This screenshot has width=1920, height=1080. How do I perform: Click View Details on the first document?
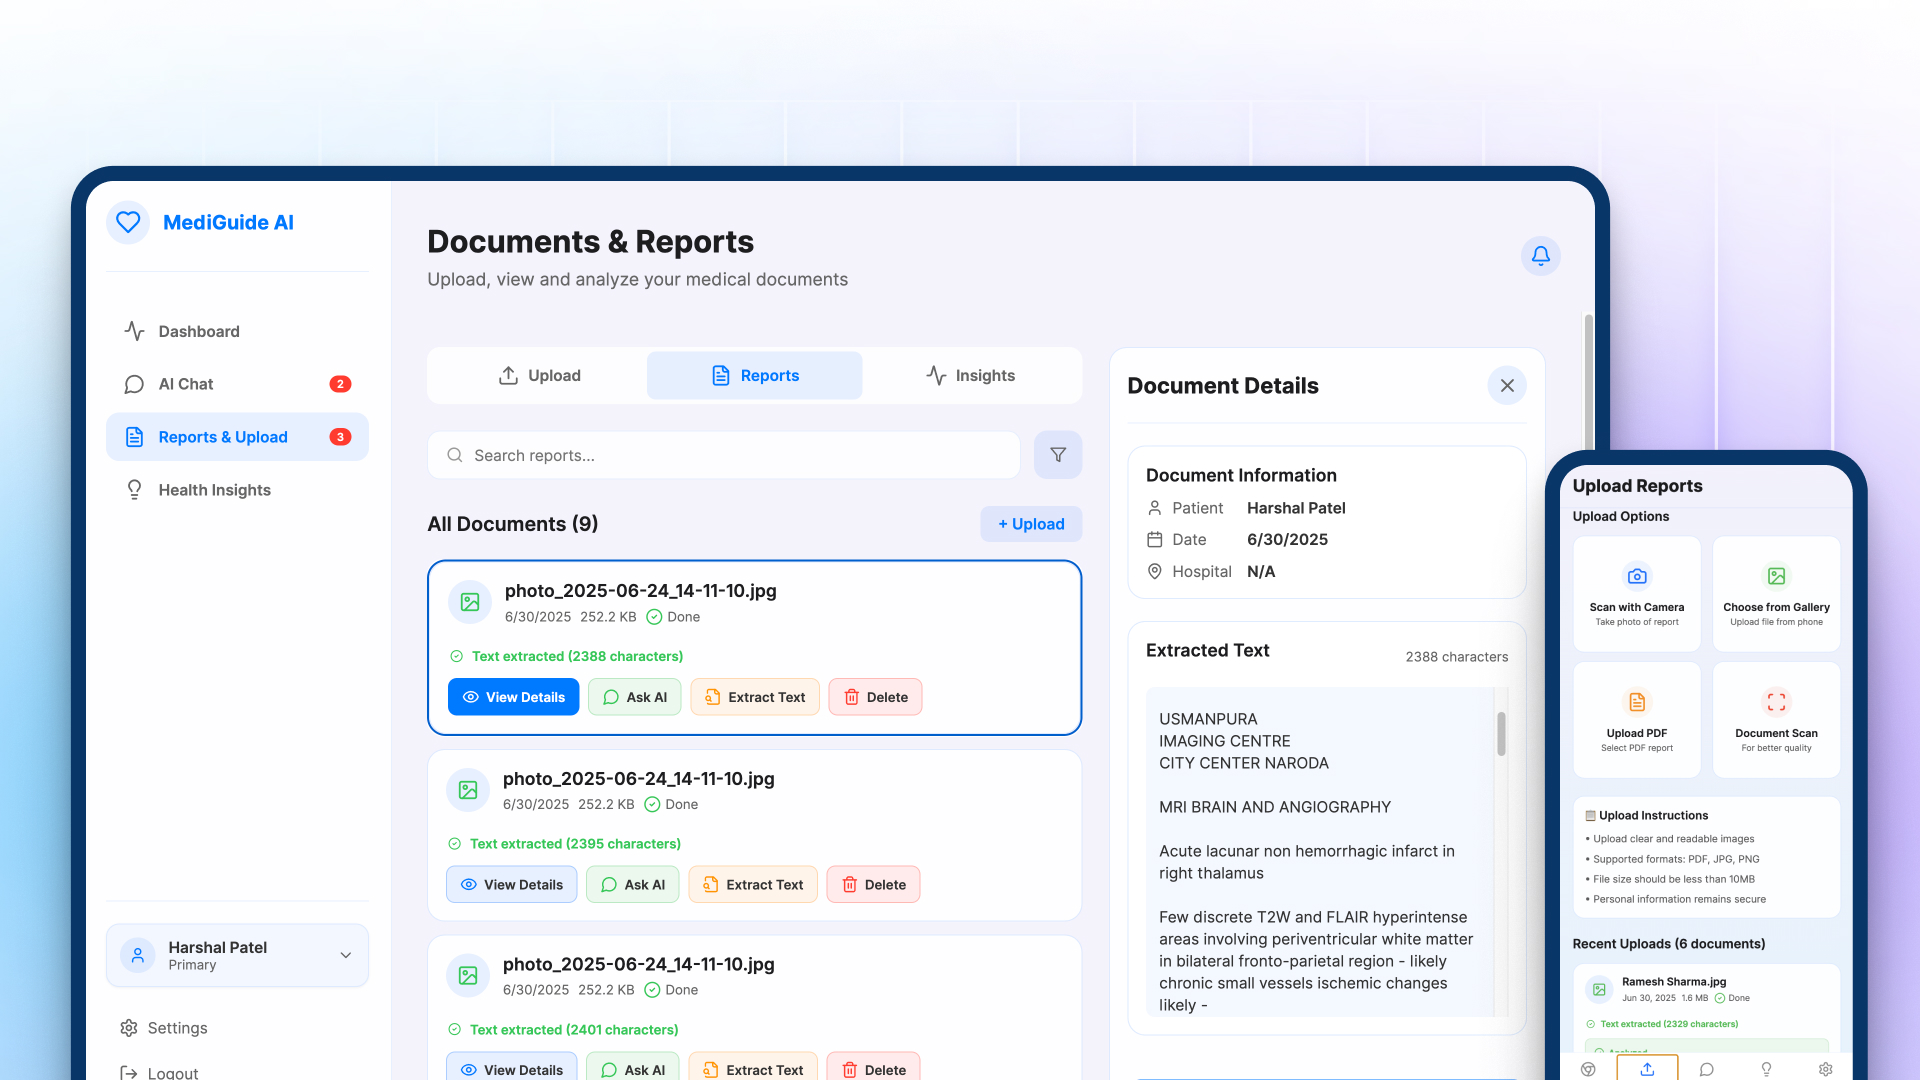click(513, 697)
